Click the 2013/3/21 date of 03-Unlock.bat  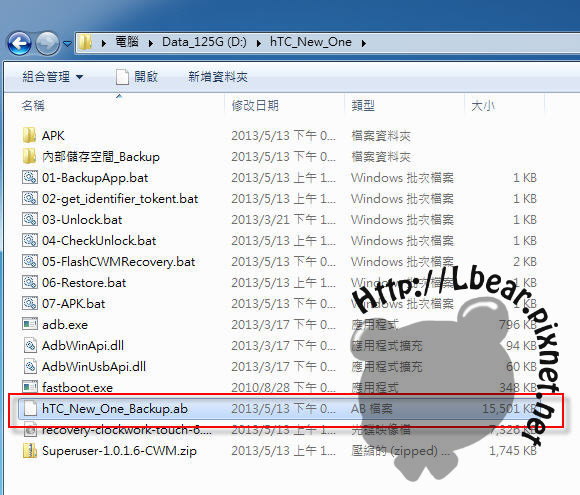pos(283,219)
